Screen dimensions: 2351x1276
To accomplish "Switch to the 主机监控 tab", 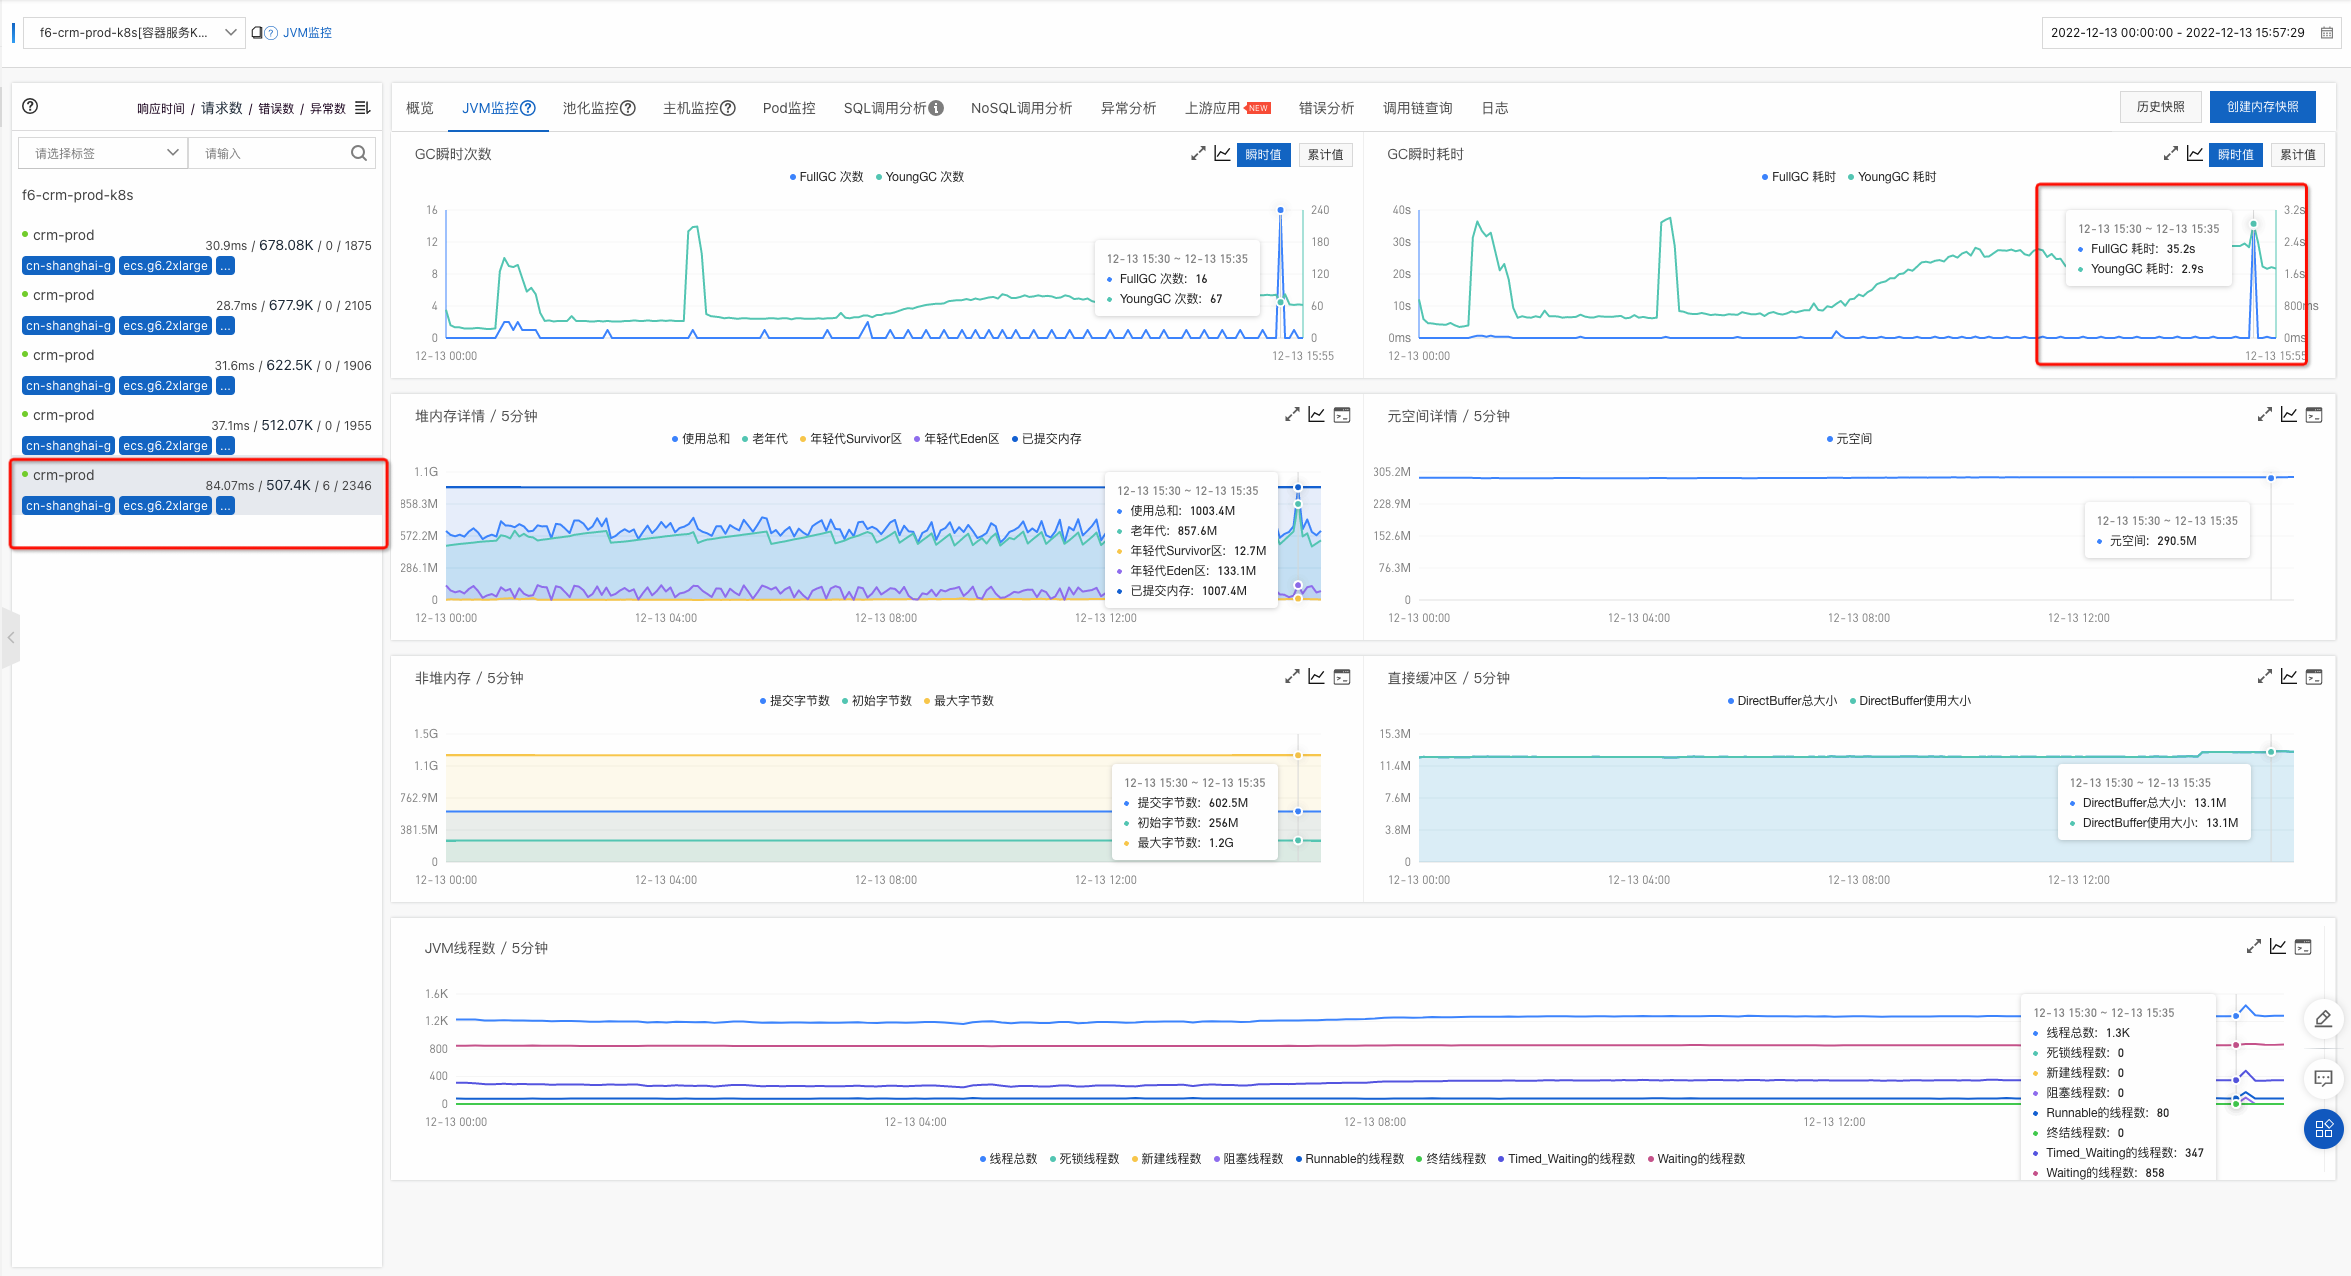I will [x=698, y=108].
